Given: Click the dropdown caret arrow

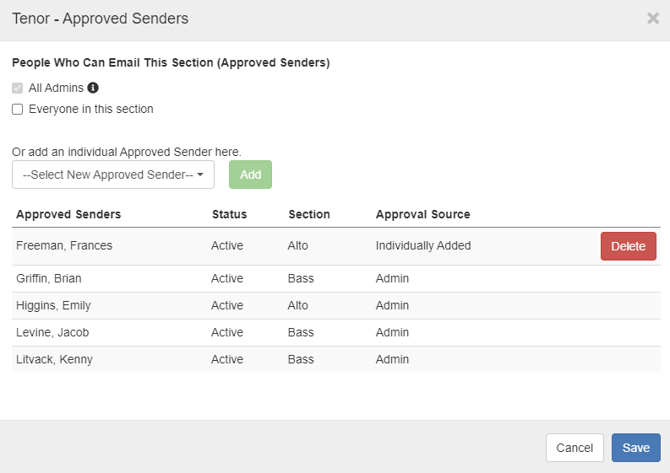Looking at the screenshot, I should tap(200, 174).
